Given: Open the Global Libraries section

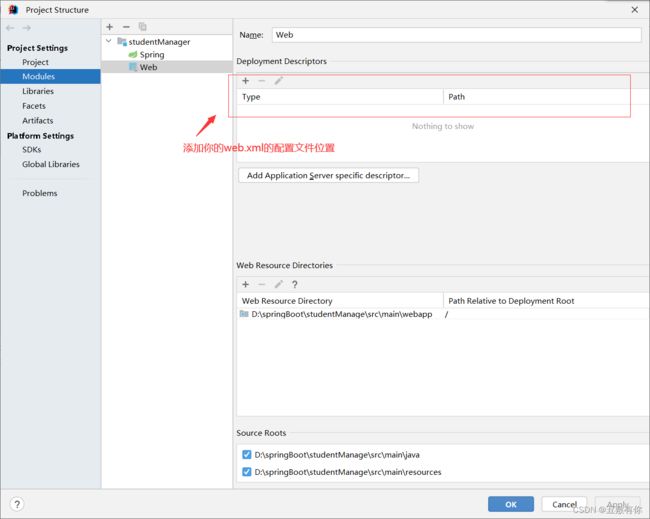Looking at the screenshot, I should pyautogui.click(x=51, y=165).
